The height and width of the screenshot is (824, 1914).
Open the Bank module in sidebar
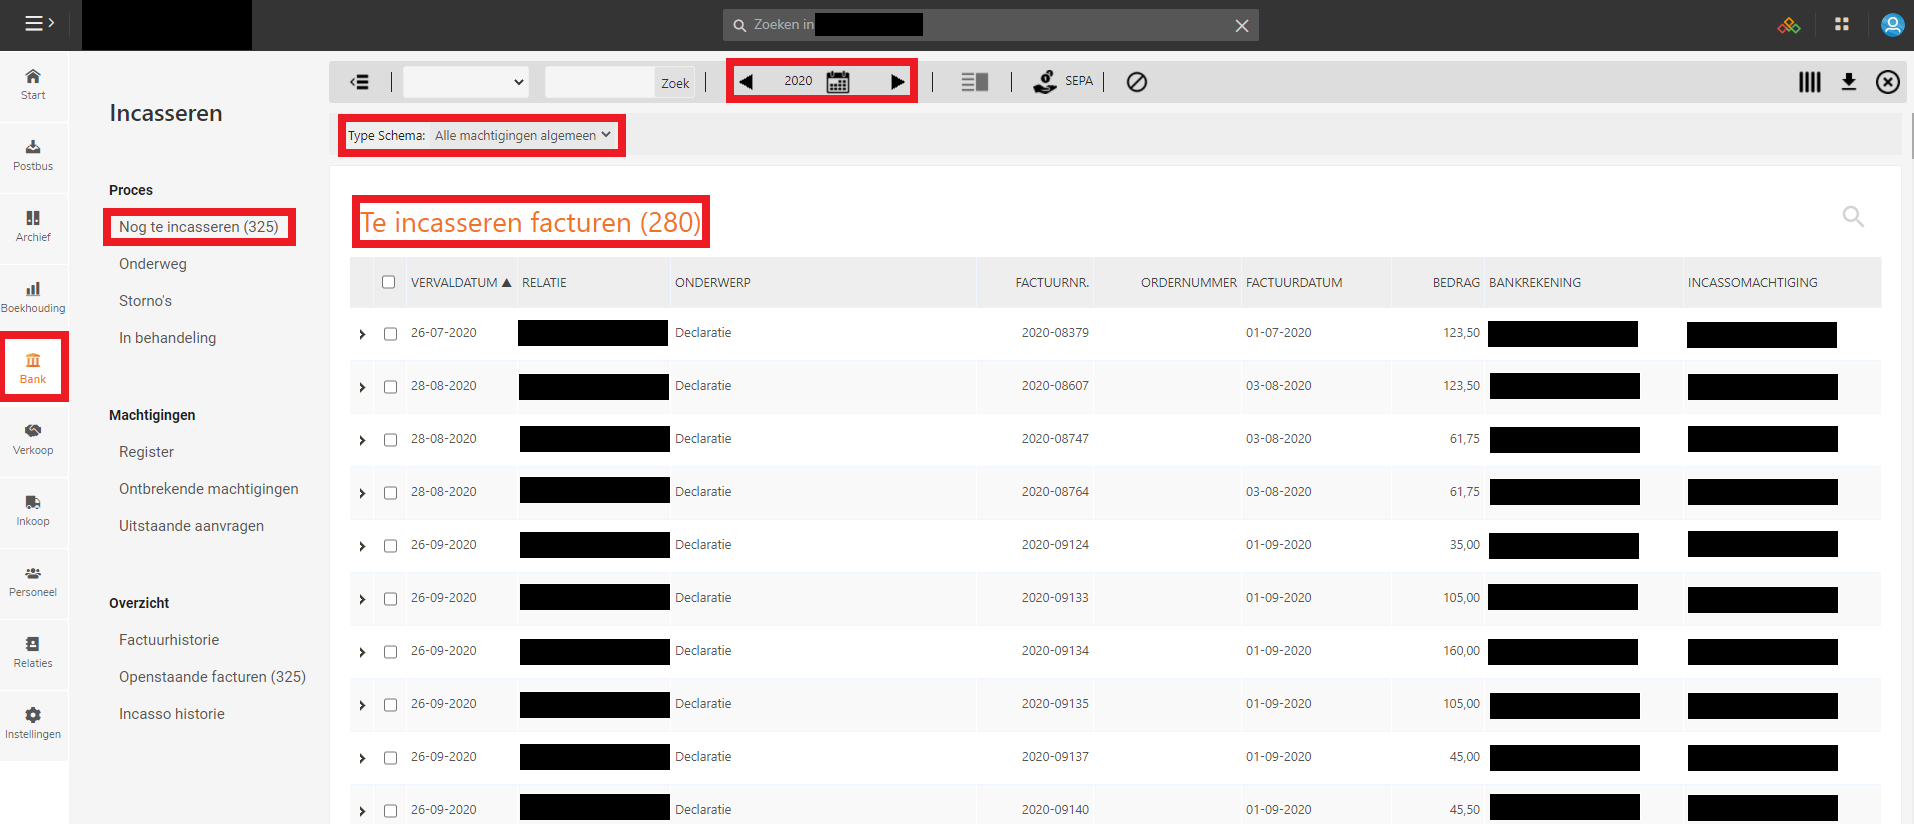(x=33, y=367)
